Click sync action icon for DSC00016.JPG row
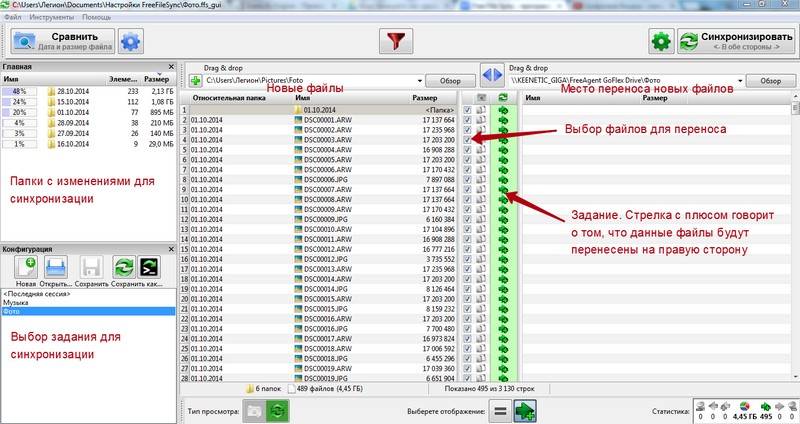 [x=503, y=329]
